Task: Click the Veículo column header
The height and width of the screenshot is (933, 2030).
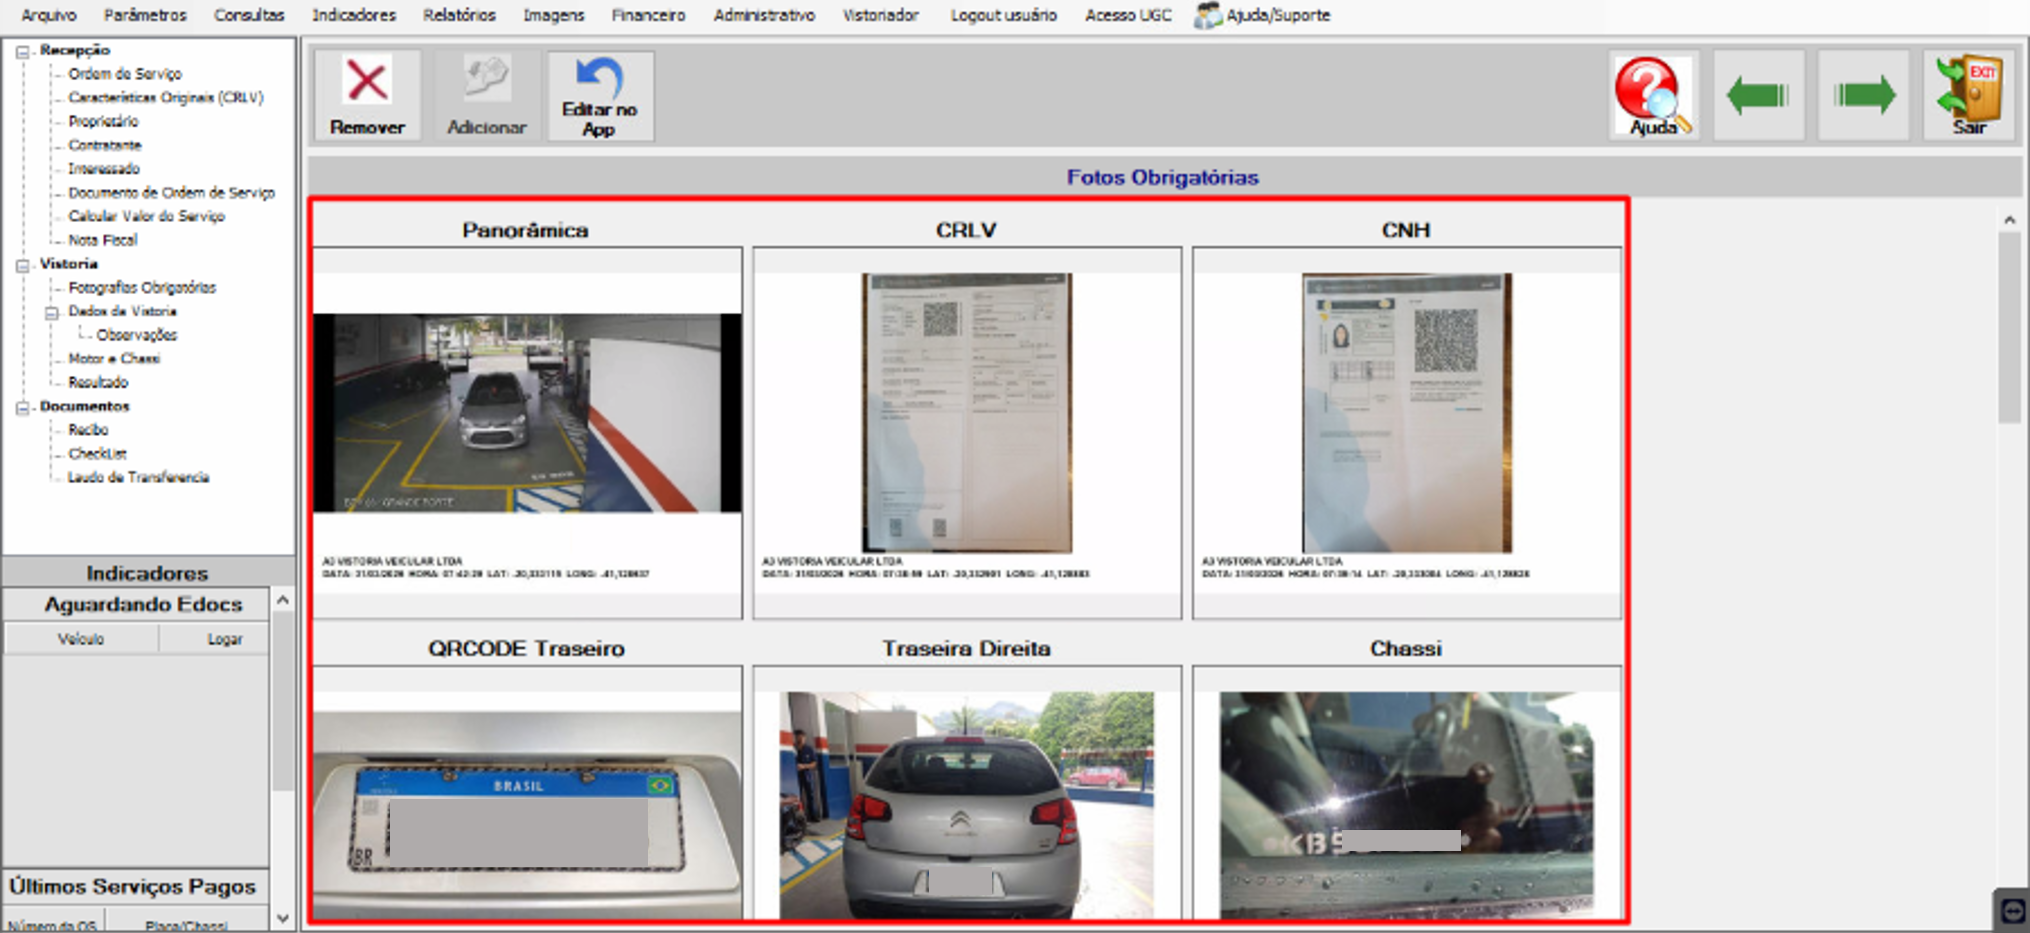Action: pyautogui.click(x=81, y=639)
